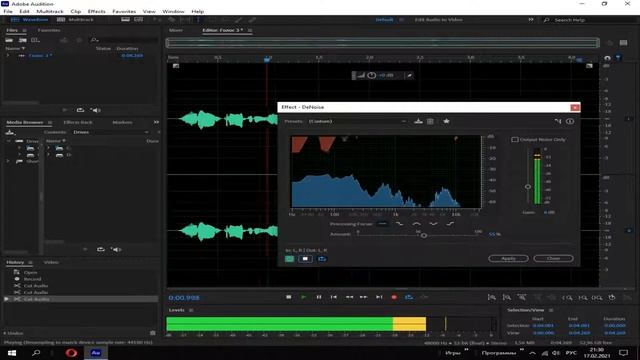Select the high frequencies processing focus

[x=450, y=224]
